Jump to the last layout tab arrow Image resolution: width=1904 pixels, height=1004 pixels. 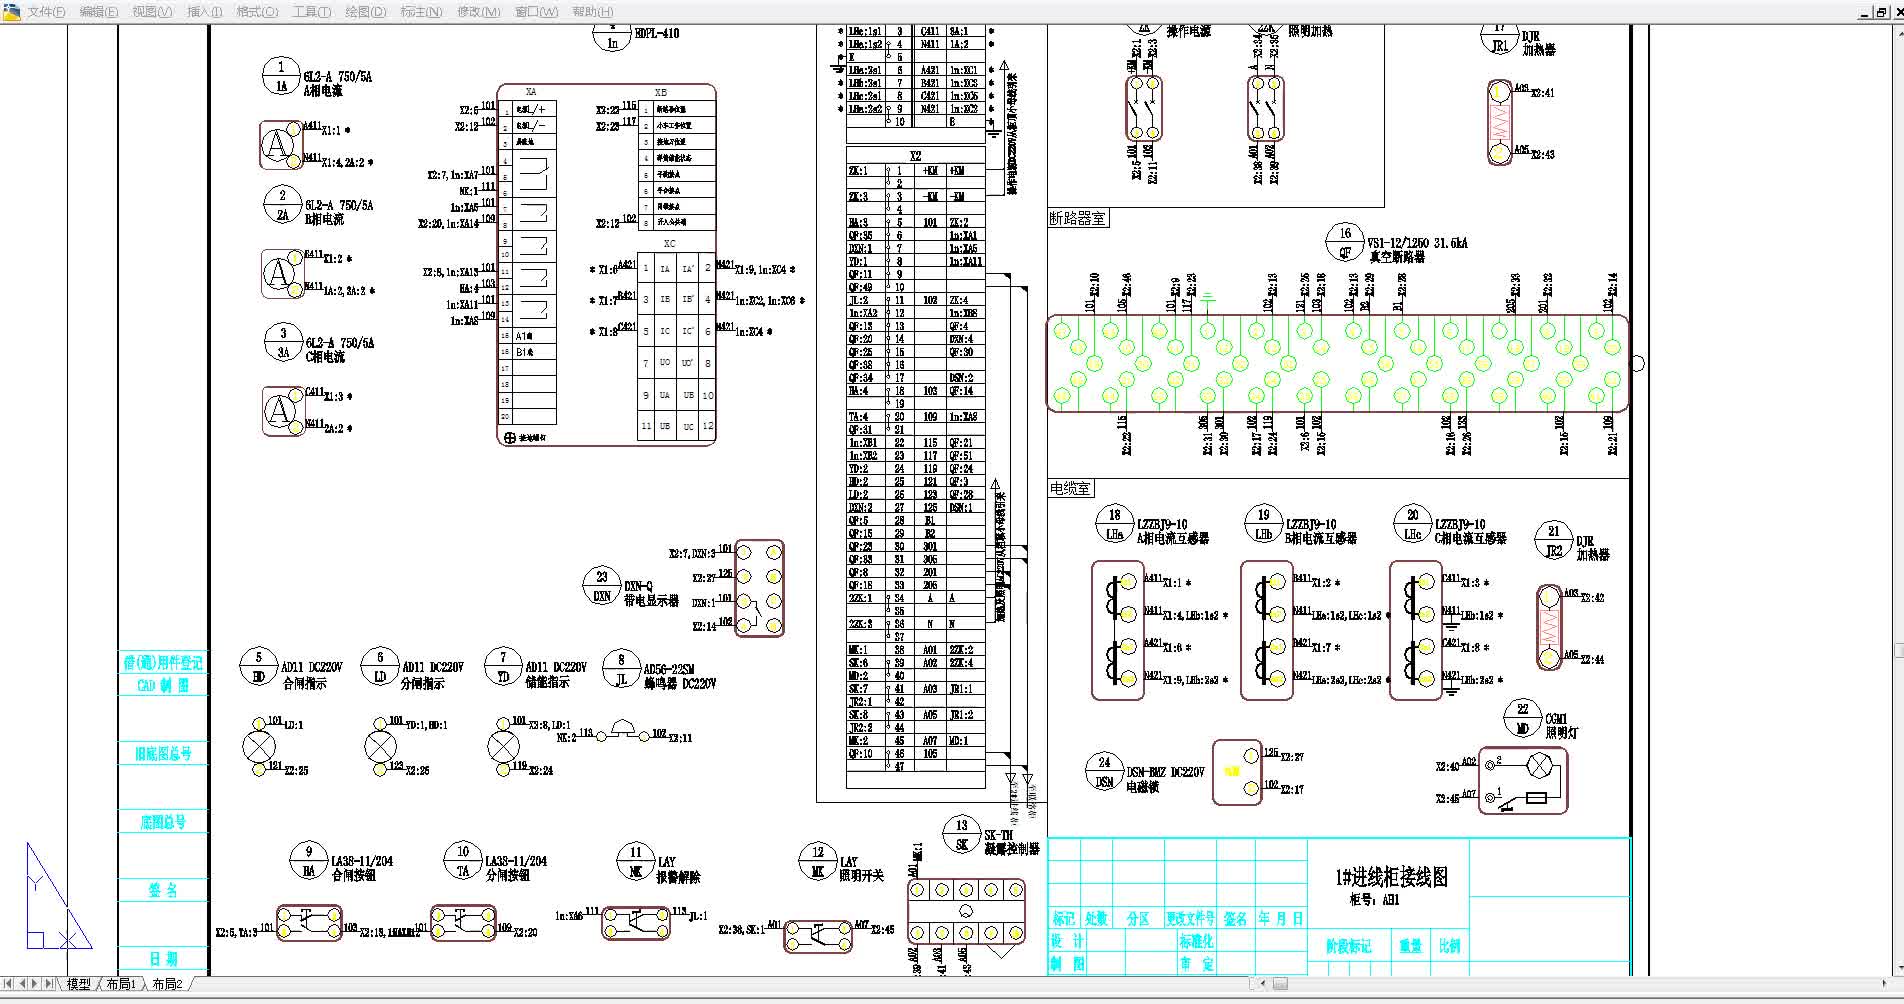(50, 984)
